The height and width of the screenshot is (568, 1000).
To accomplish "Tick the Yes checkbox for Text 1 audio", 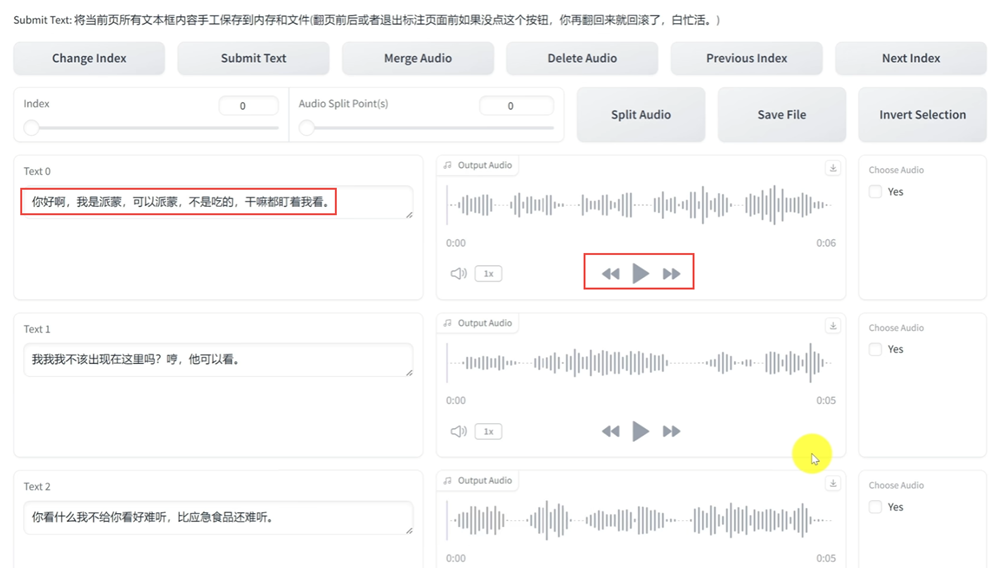I will click(875, 349).
